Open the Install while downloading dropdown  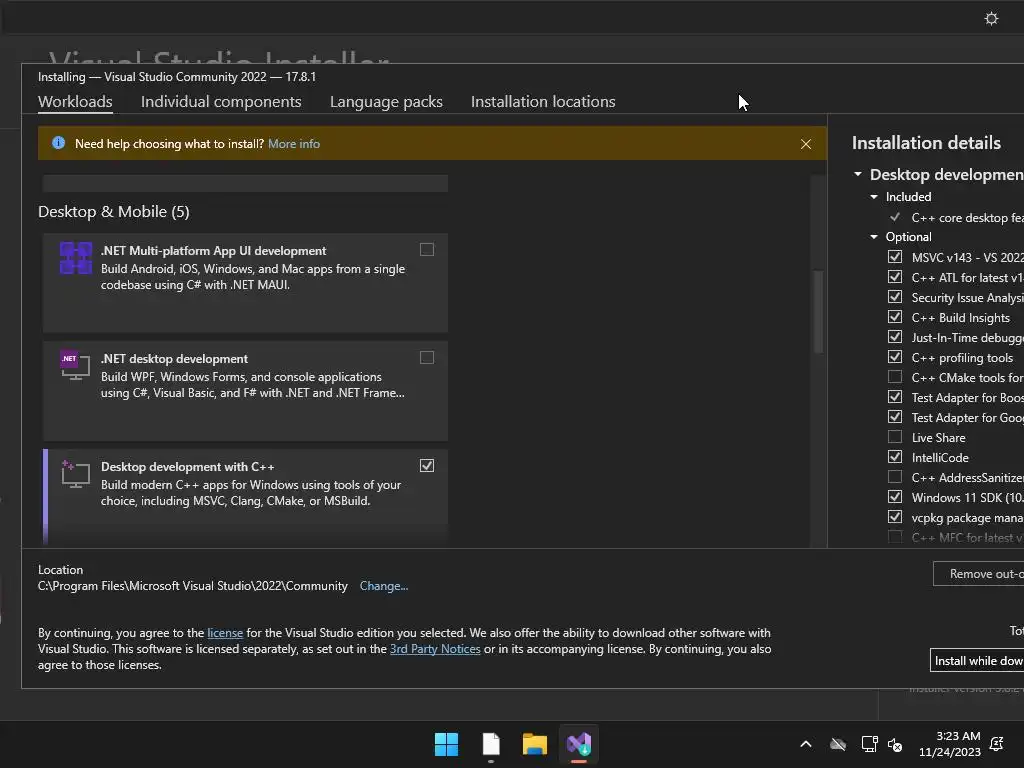(x=977, y=660)
